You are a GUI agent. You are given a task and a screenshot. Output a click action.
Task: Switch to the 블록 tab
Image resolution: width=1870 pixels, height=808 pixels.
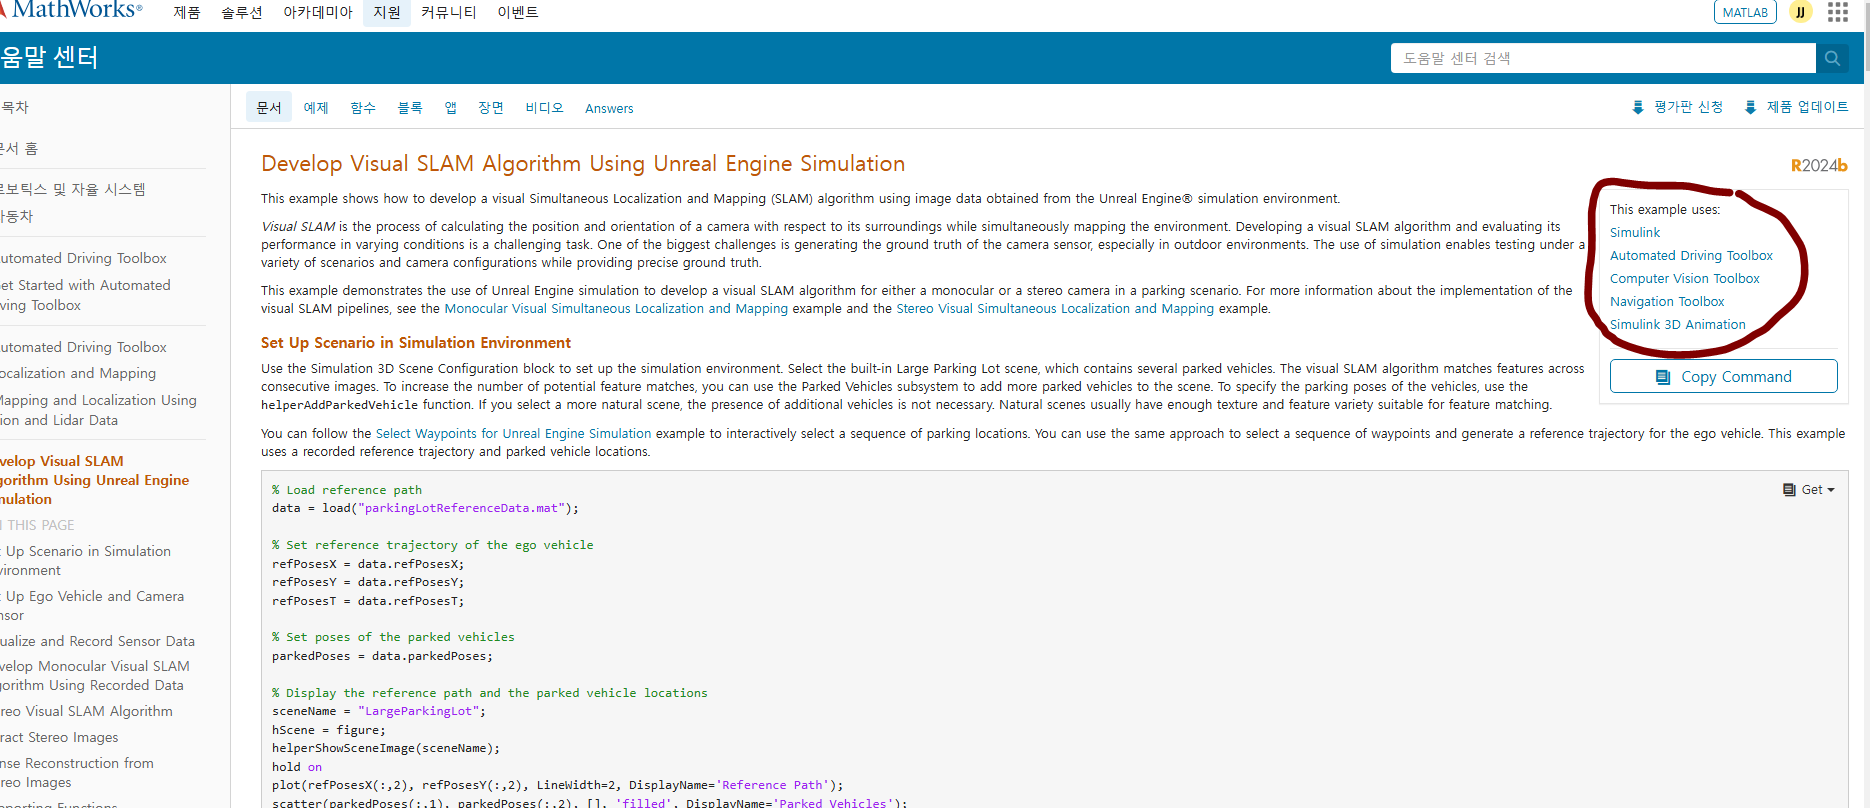point(410,107)
